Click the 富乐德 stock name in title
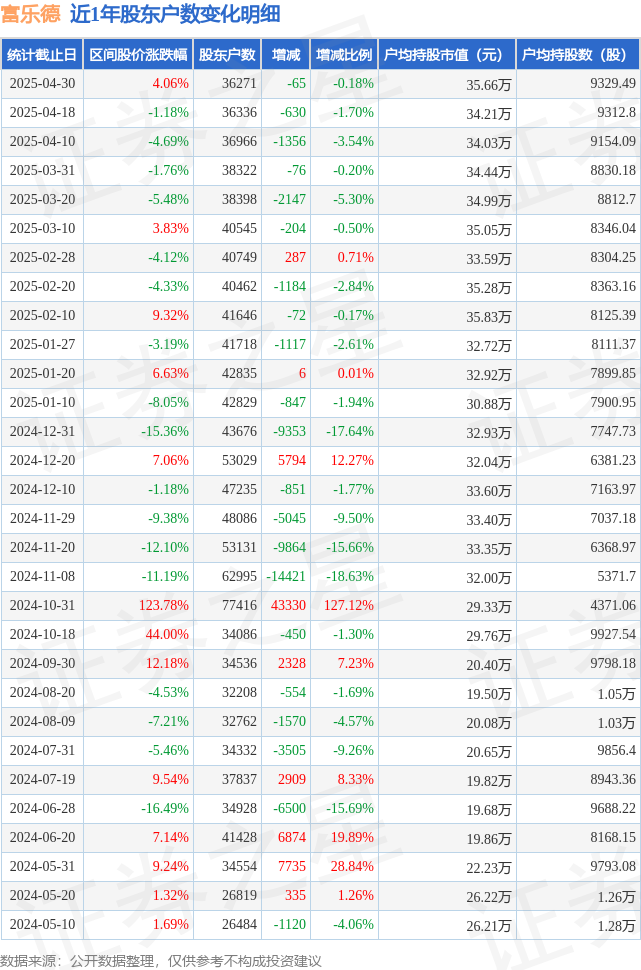The image size is (641, 970). coord(30,14)
